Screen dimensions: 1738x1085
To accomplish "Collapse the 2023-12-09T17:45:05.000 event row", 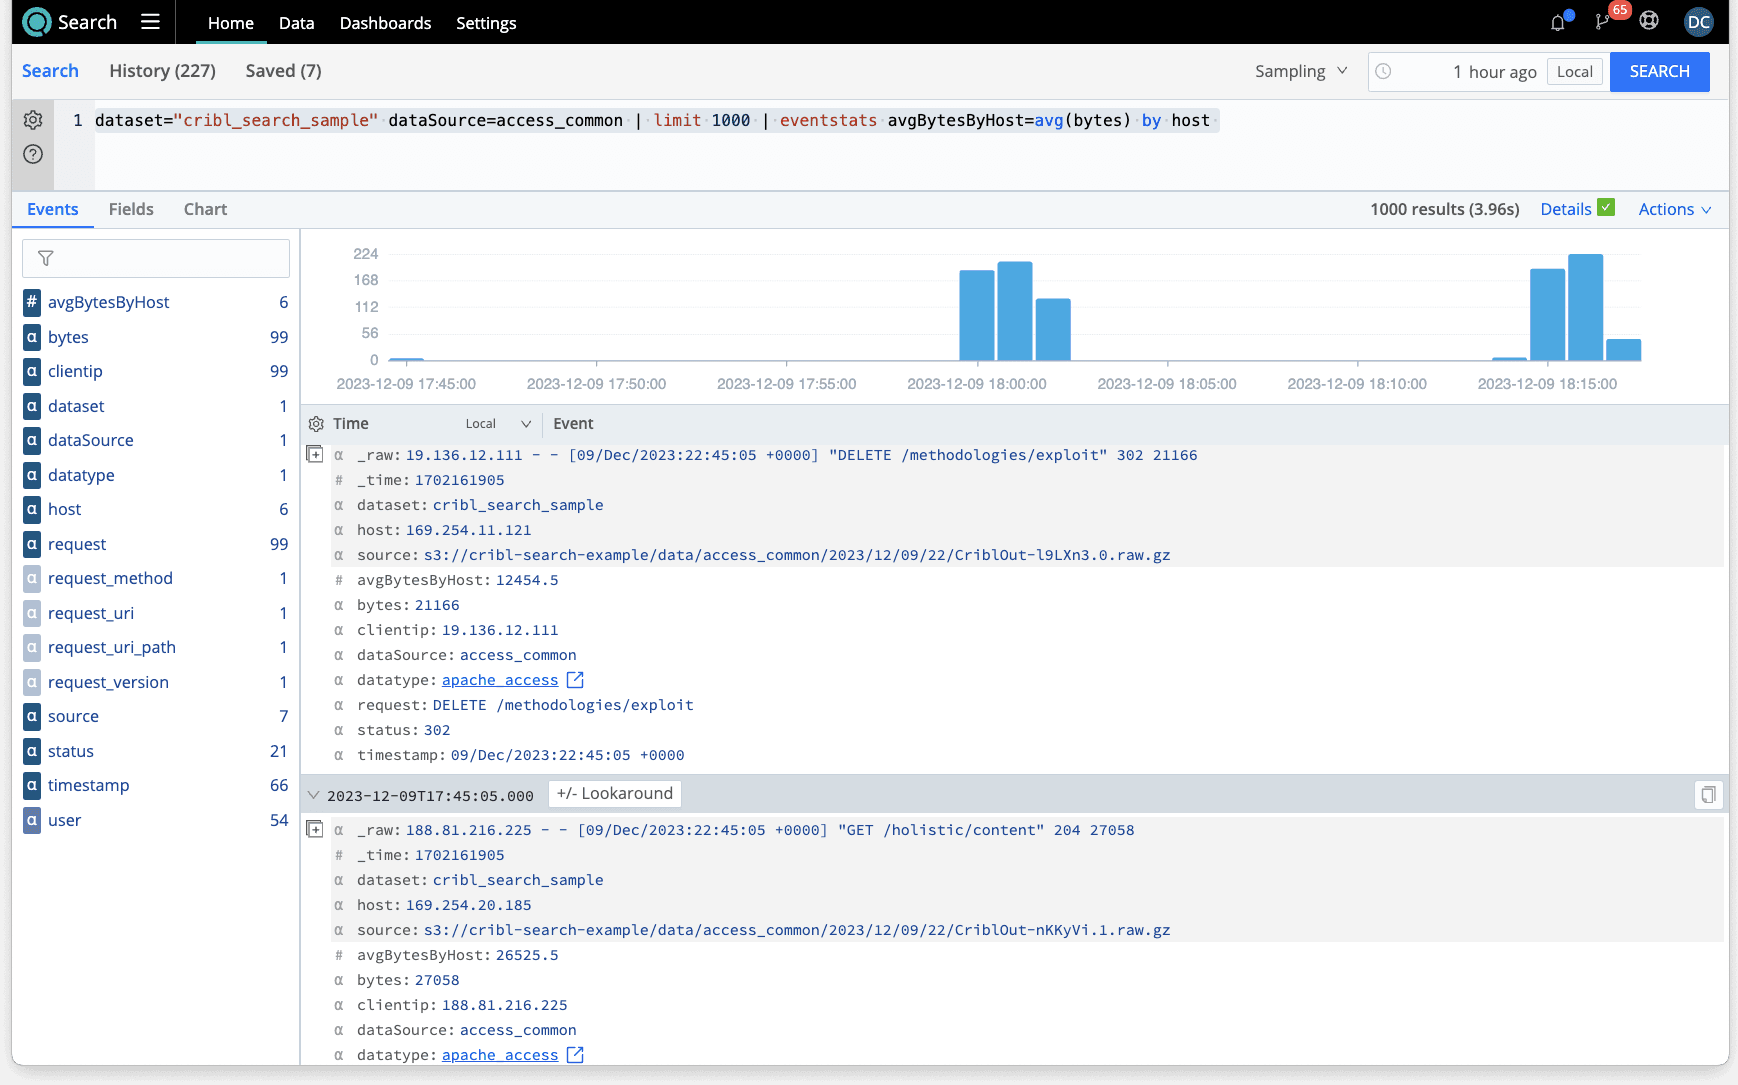I will click(x=314, y=795).
